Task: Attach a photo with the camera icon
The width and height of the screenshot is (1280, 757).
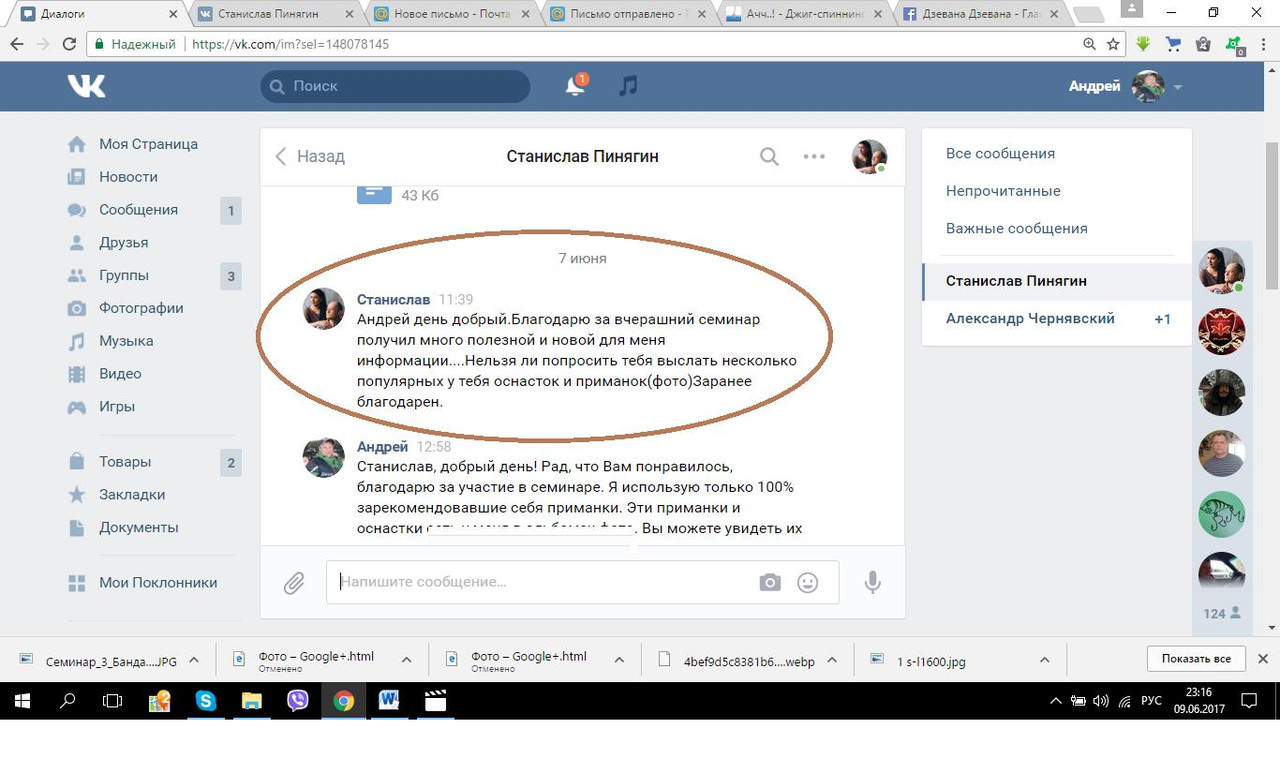Action: pyautogui.click(x=770, y=581)
